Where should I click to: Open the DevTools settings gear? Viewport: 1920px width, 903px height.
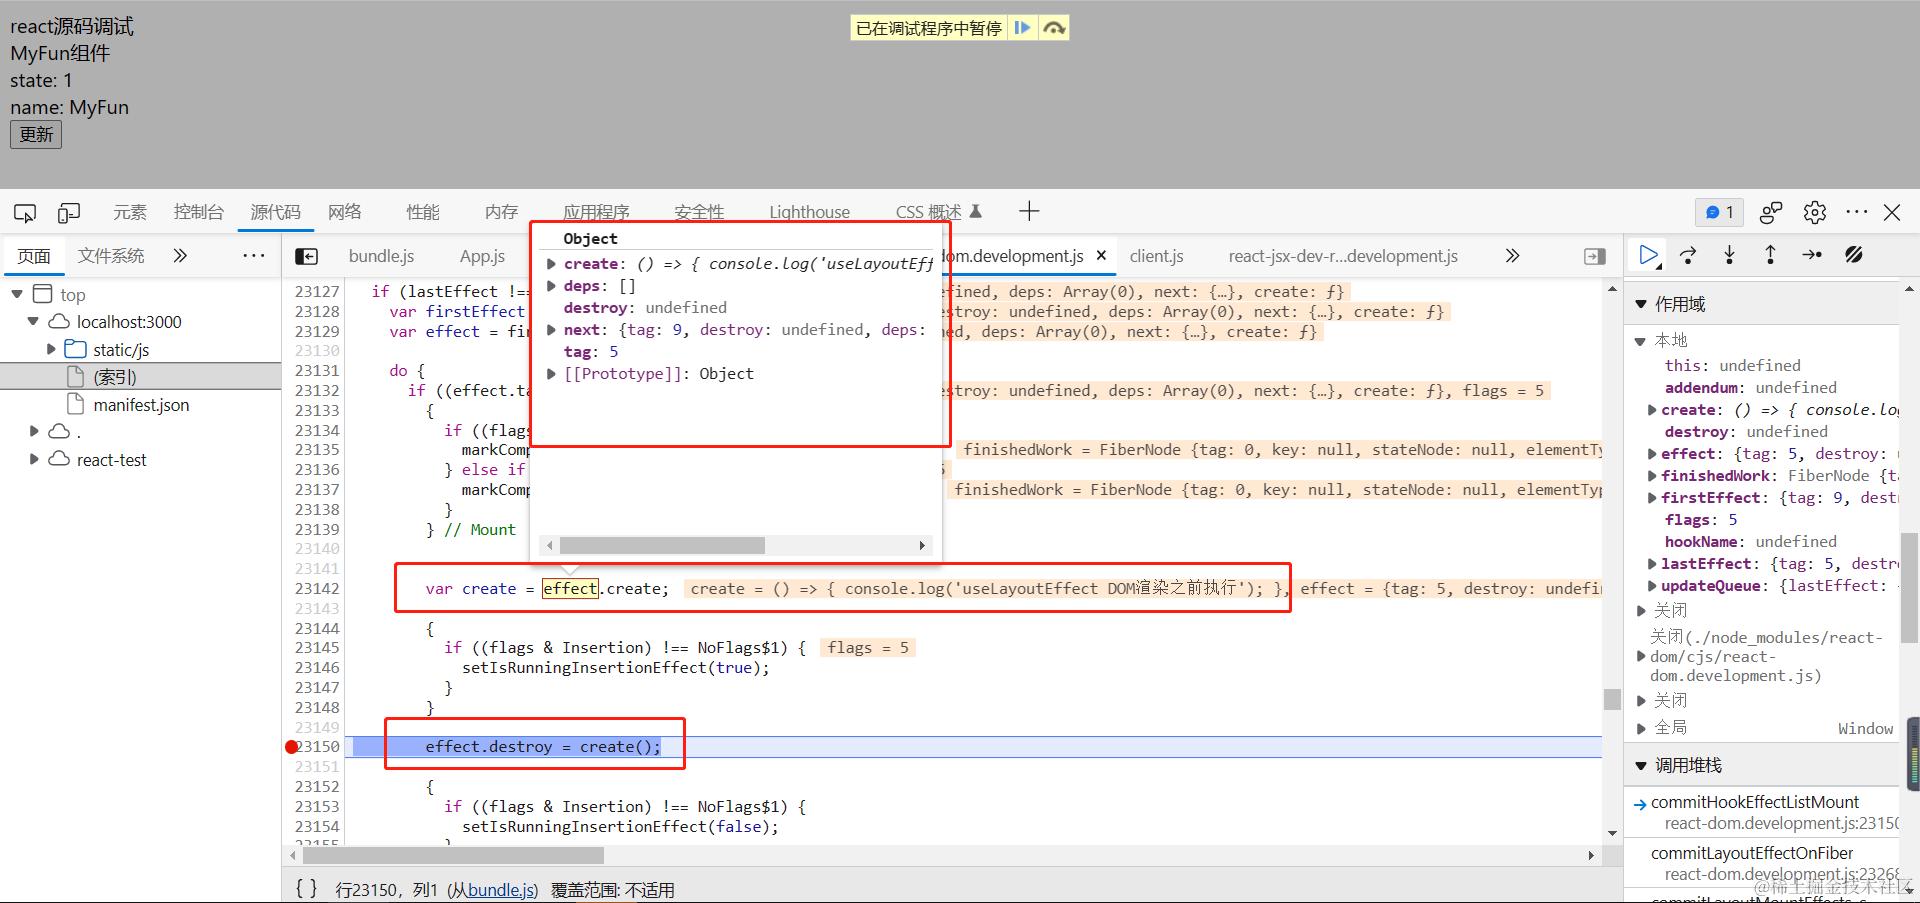[x=1815, y=212]
